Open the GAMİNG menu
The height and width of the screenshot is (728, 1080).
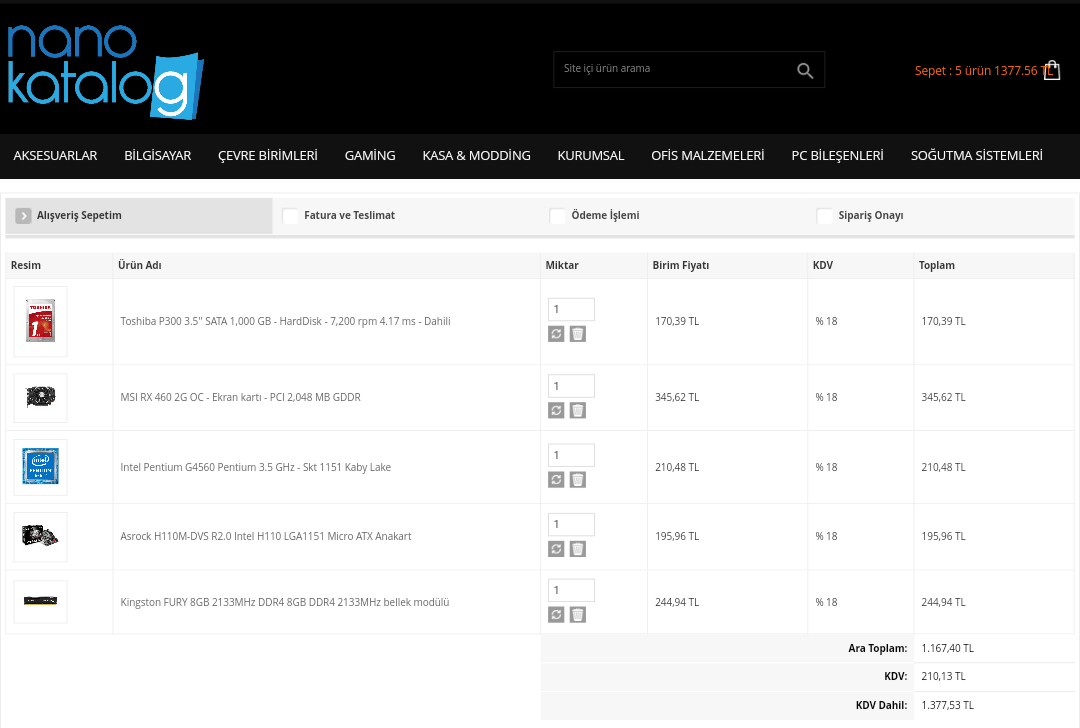[x=370, y=156]
